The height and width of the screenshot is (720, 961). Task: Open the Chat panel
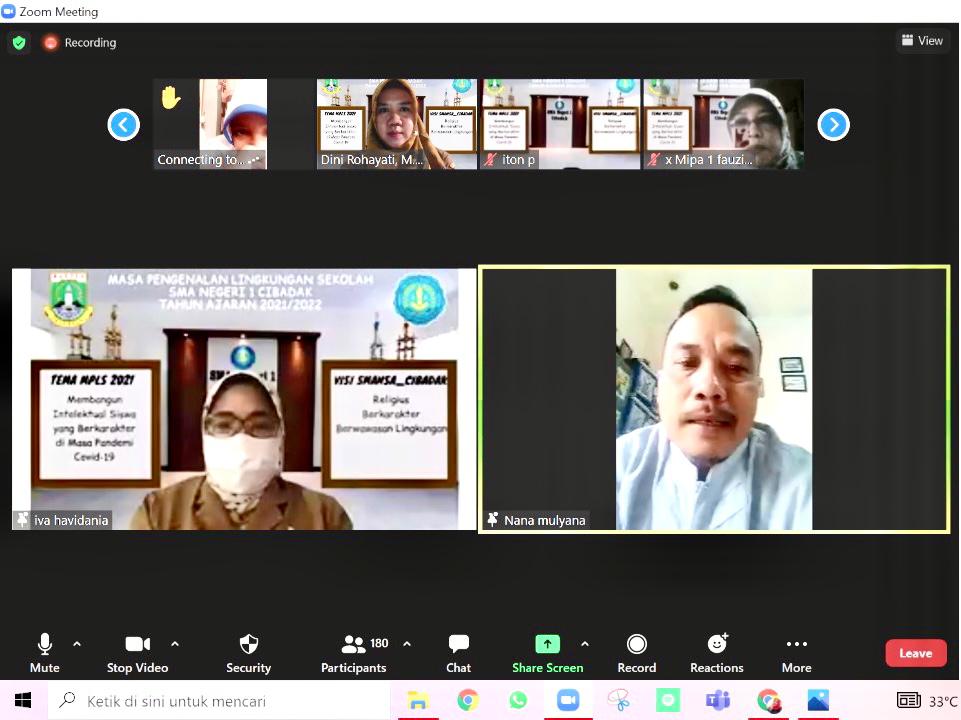pyautogui.click(x=458, y=652)
